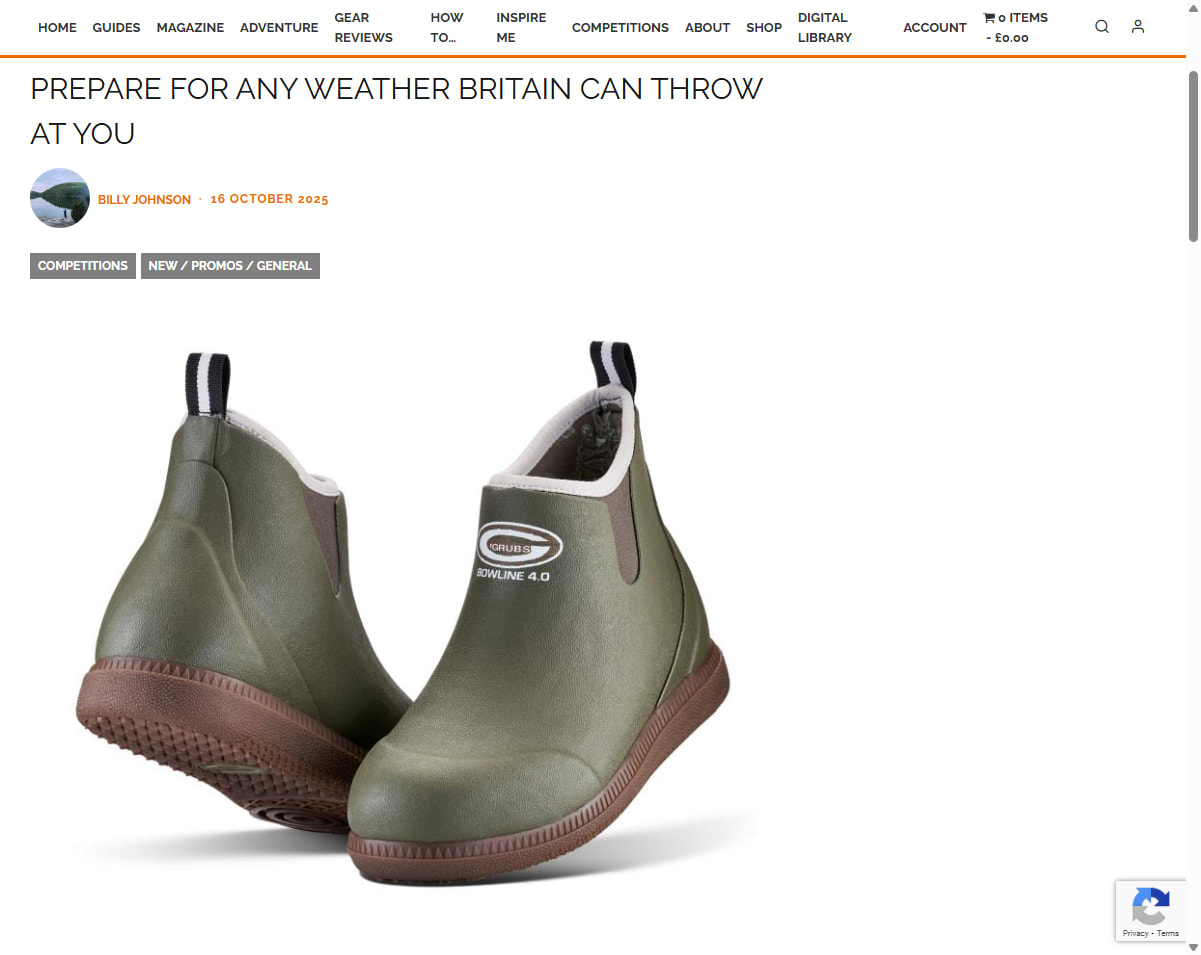Open the Guides menu
The width and height of the screenshot is (1201, 955).
tap(116, 28)
